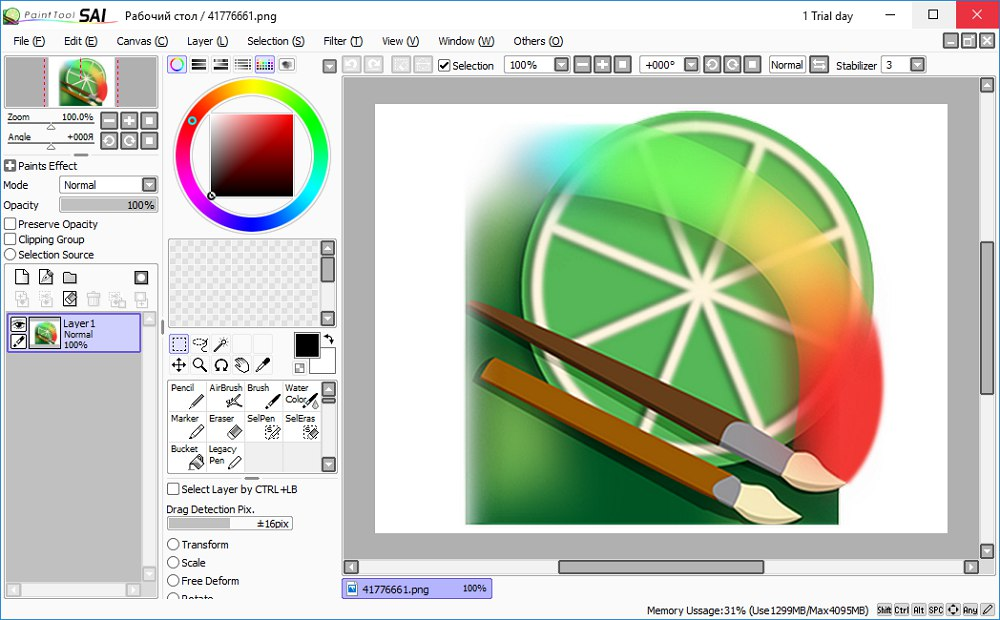Viewport: 1000px width, 620px height.
Task: Open the Others menu
Action: (x=538, y=41)
